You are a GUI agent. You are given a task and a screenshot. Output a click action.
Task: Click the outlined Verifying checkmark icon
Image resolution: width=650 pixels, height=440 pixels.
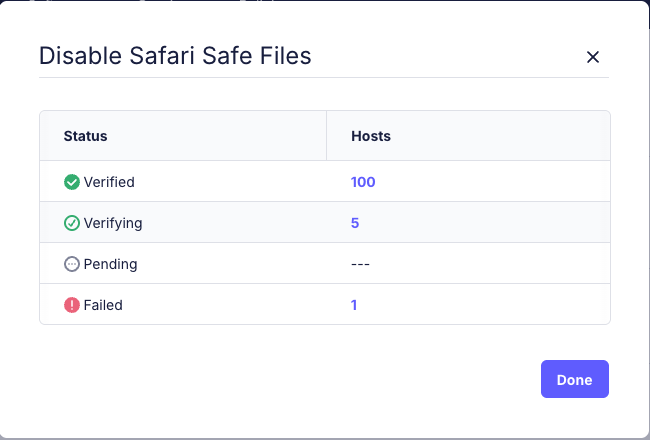pyautogui.click(x=72, y=223)
